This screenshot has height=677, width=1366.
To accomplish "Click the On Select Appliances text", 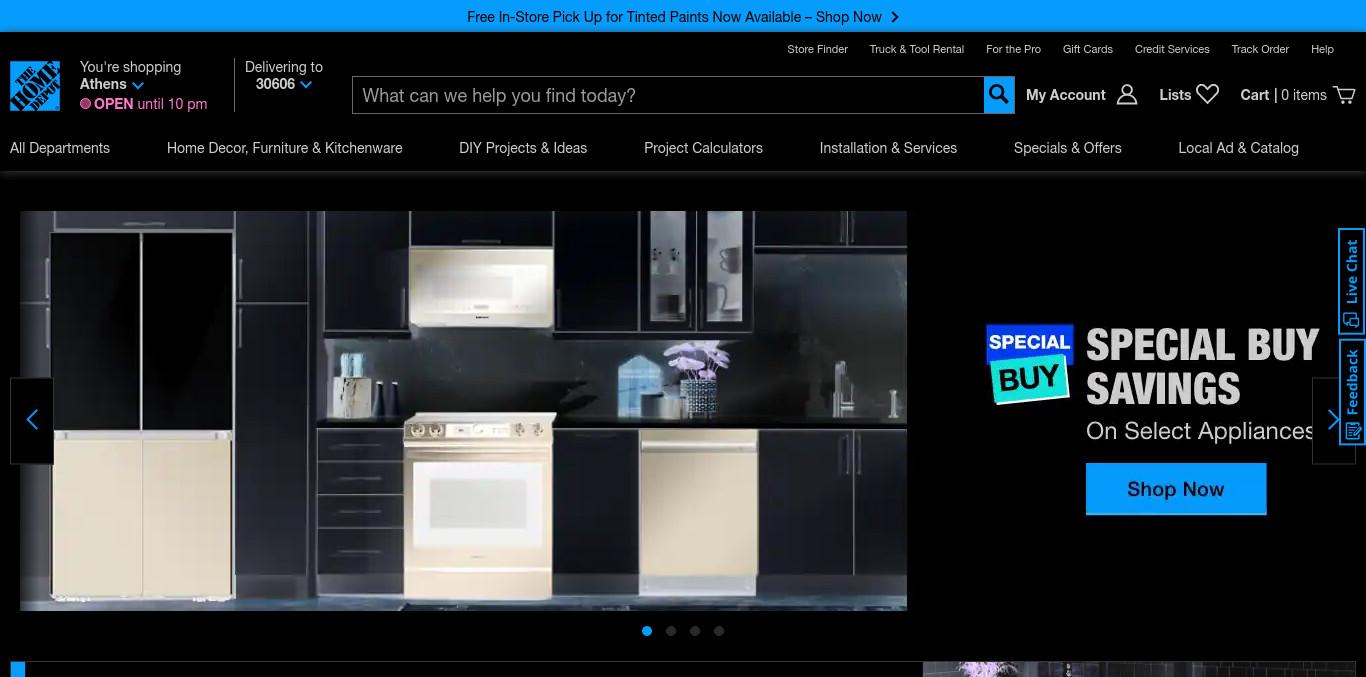I will (1200, 431).
